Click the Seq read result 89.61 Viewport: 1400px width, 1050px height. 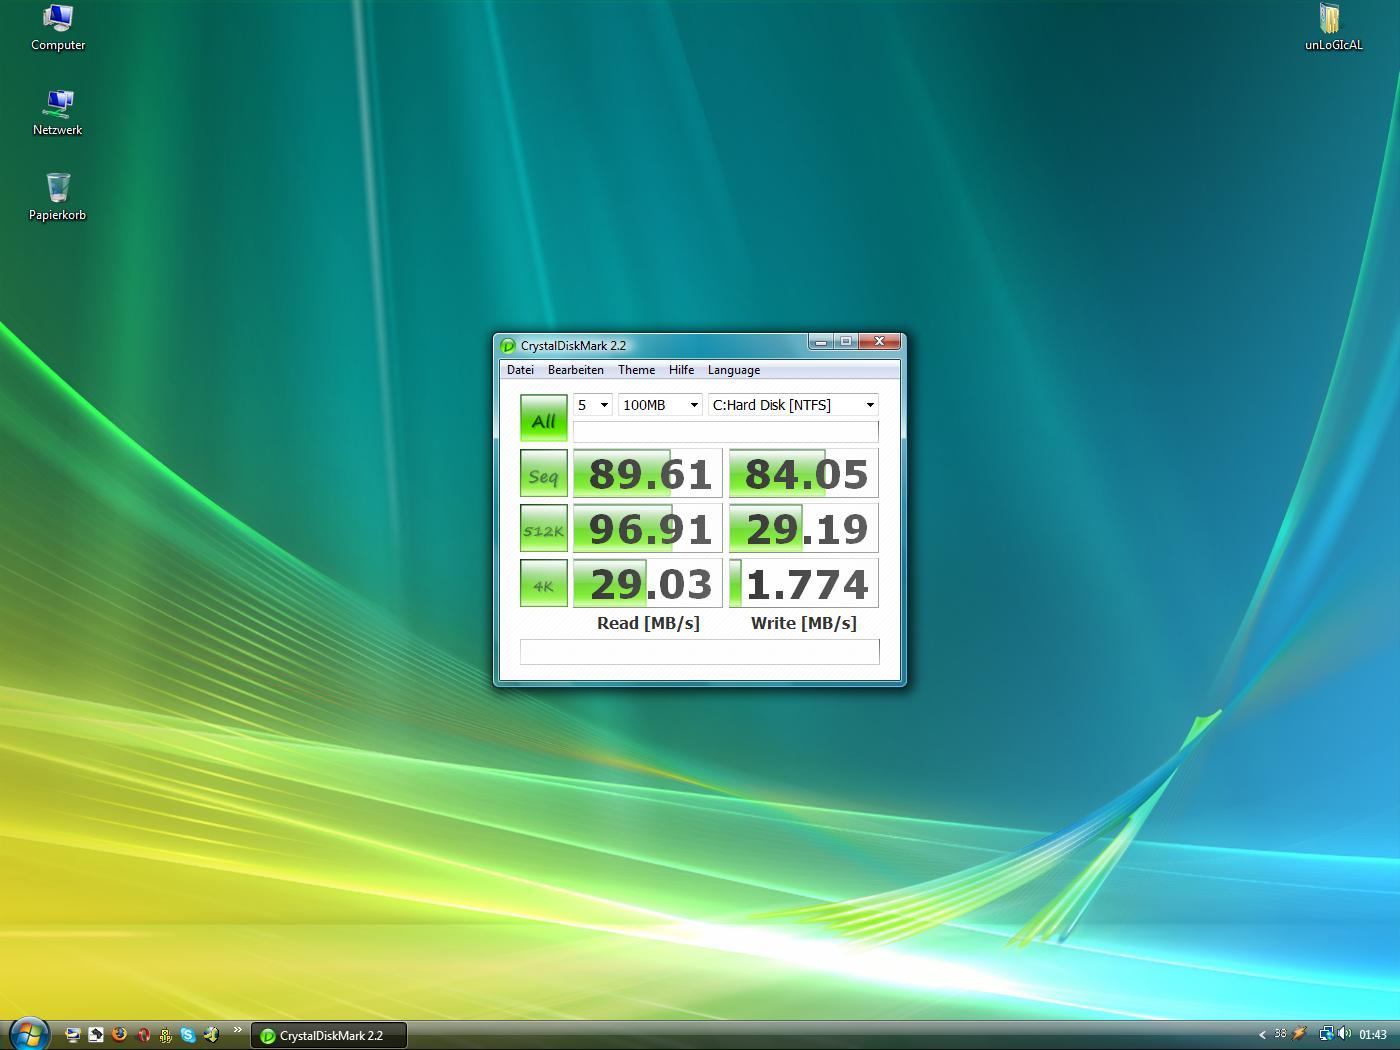(648, 473)
